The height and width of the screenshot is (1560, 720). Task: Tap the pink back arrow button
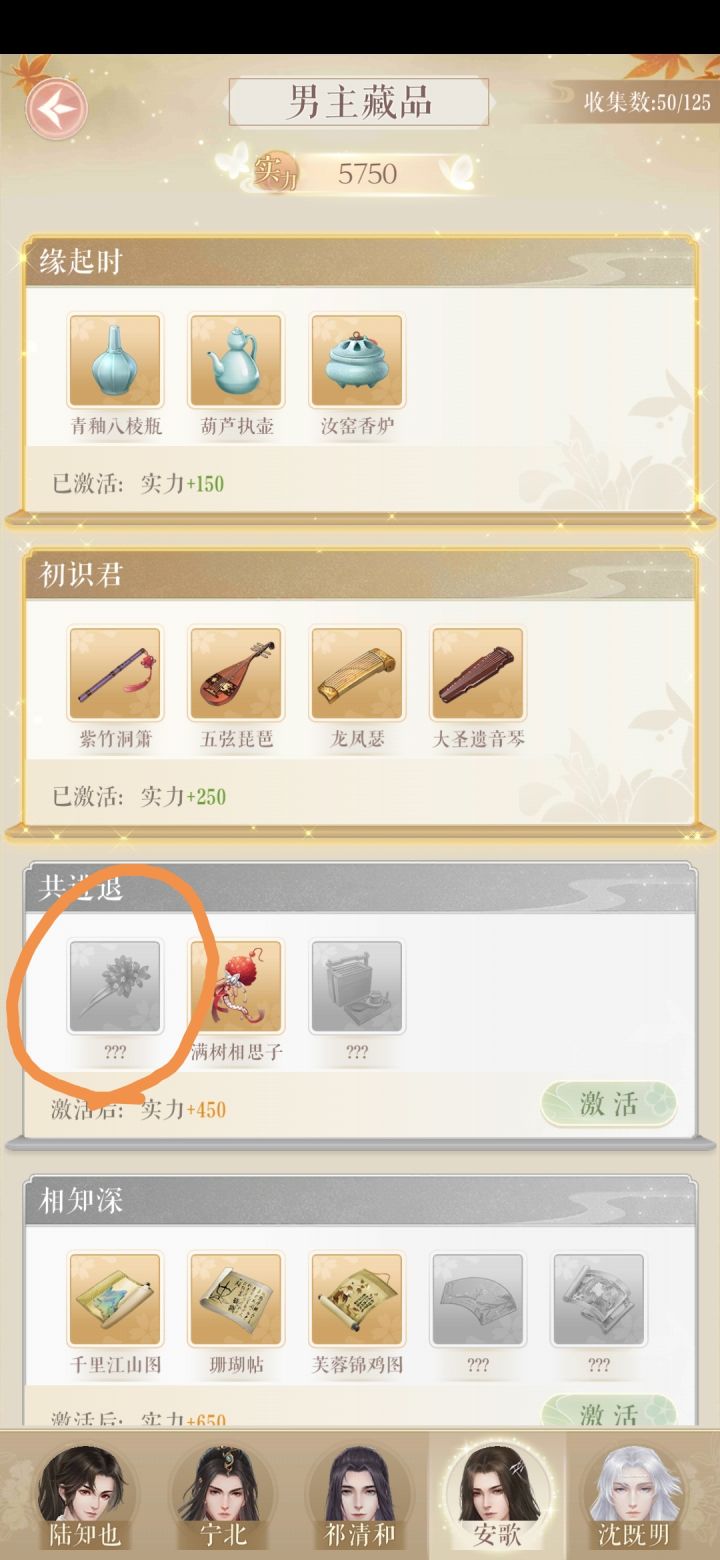[x=56, y=108]
